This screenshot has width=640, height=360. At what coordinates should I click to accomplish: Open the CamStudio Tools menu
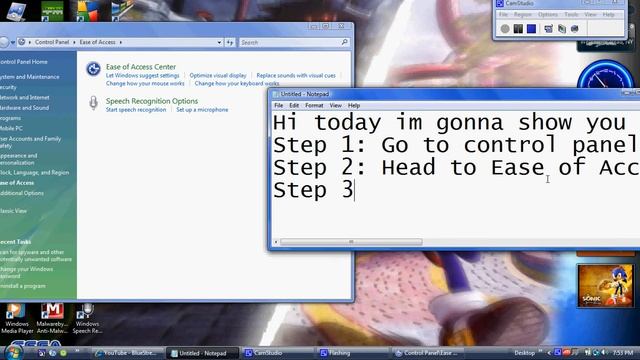[x=571, y=15]
